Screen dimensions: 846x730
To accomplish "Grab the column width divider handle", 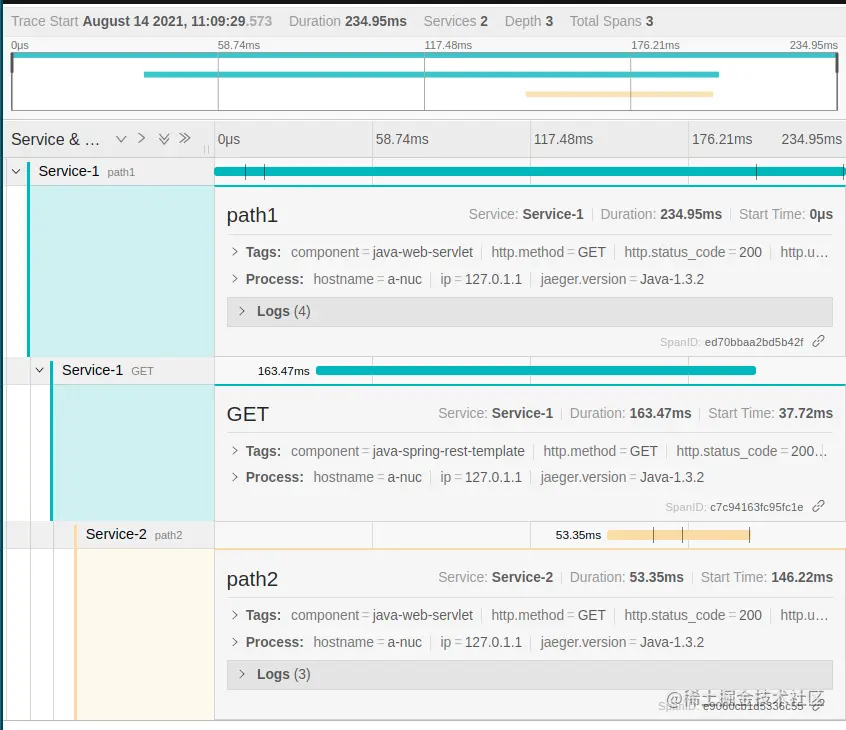I will pyautogui.click(x=206, y=149).
